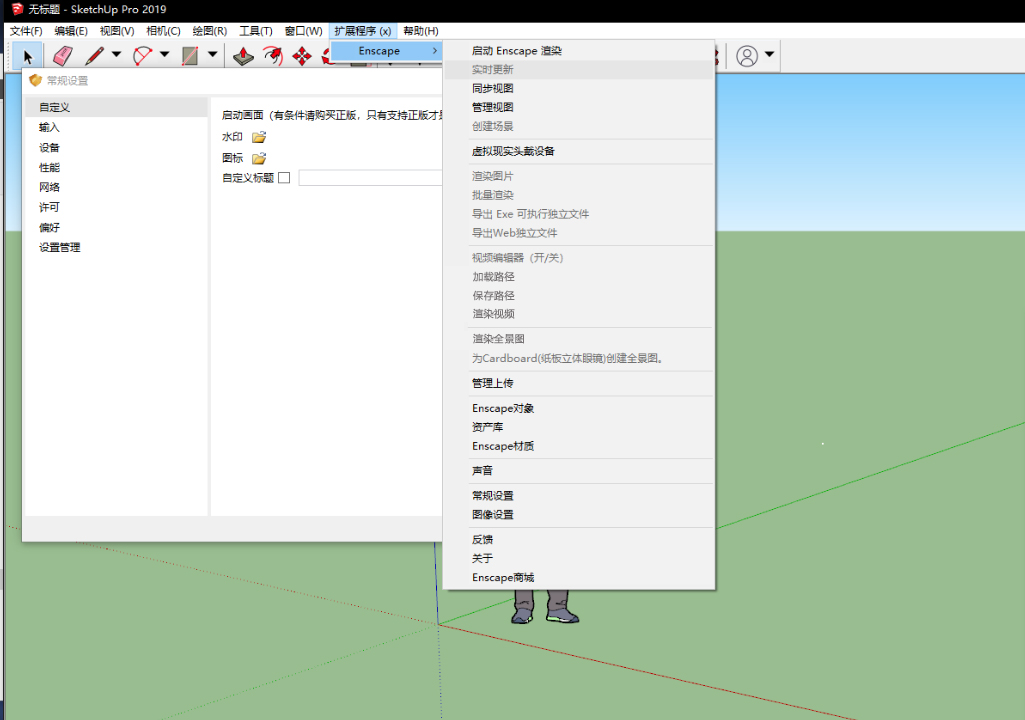The image size is (1025, 720).
Task: Expand the Line tool dropdown arrow
Action: pos(116,55)
